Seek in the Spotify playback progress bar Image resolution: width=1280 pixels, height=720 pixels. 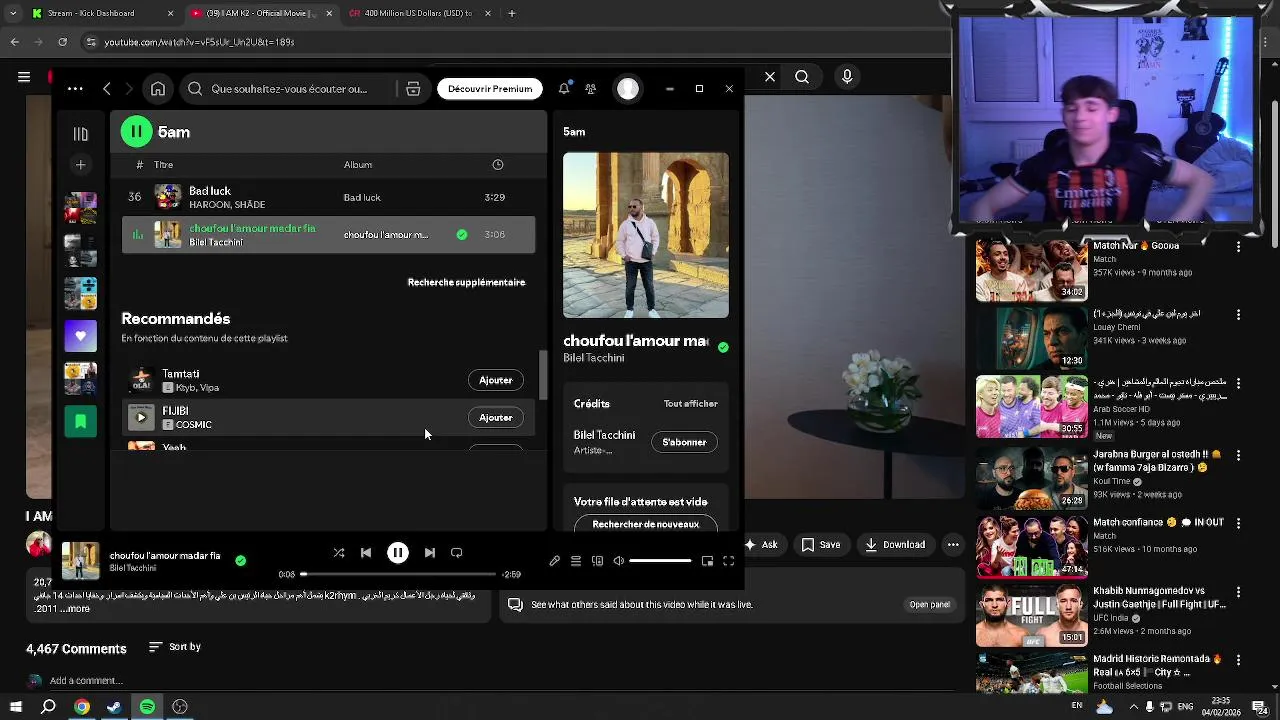[x=398, y=574]
